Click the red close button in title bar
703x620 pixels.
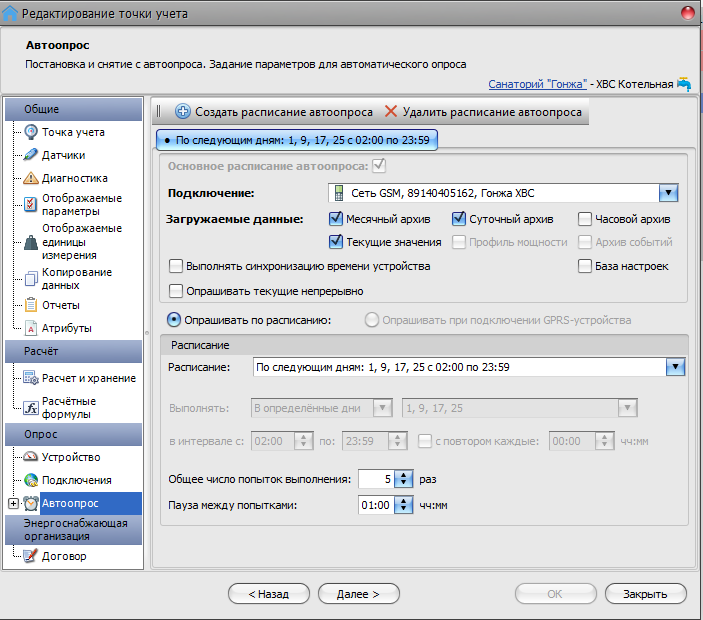click(688, 13)
